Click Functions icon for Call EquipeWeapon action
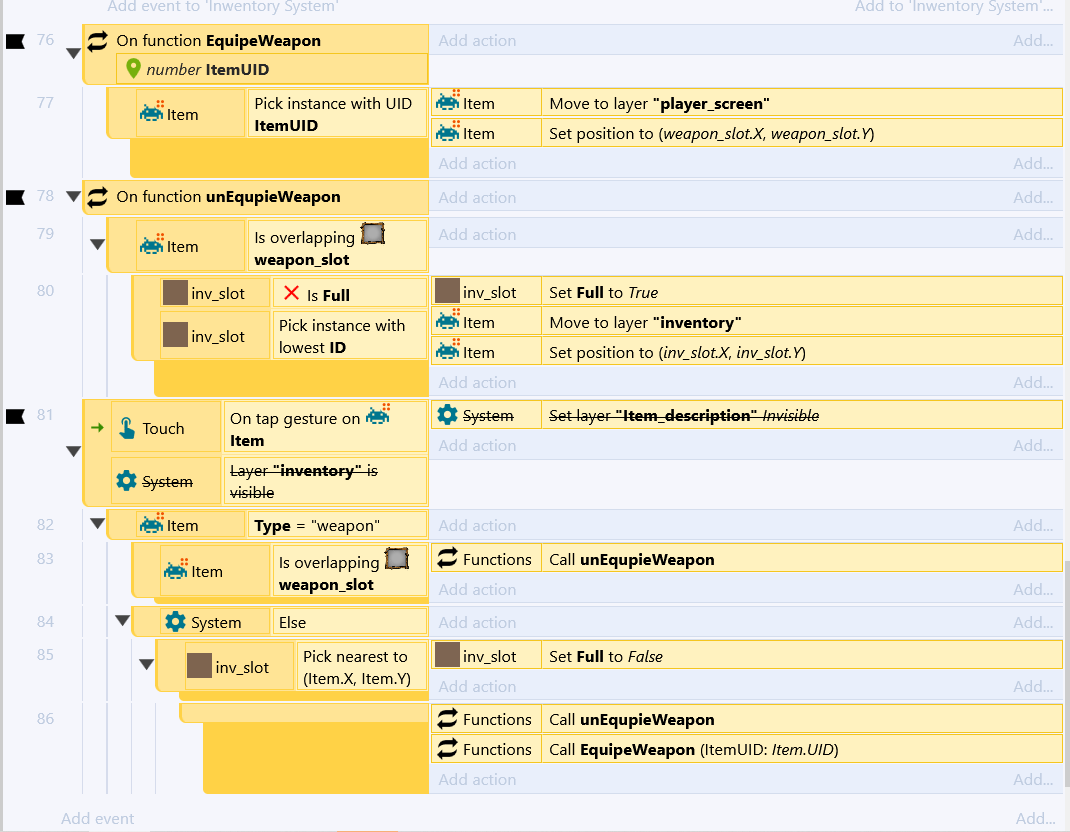1070x832 pixels. pos(447,749)
